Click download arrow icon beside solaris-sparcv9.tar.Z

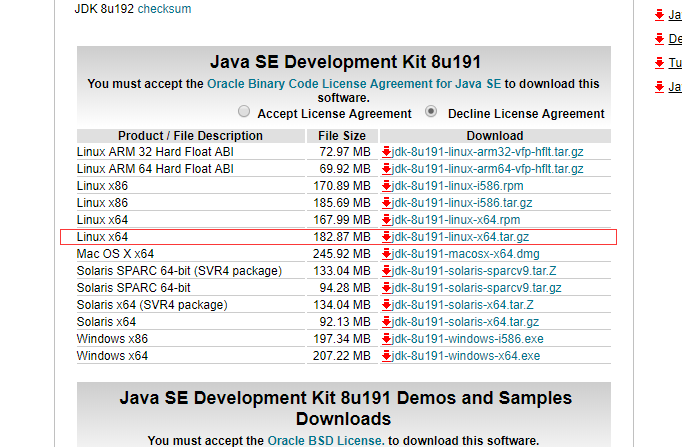tap(386, 270)
